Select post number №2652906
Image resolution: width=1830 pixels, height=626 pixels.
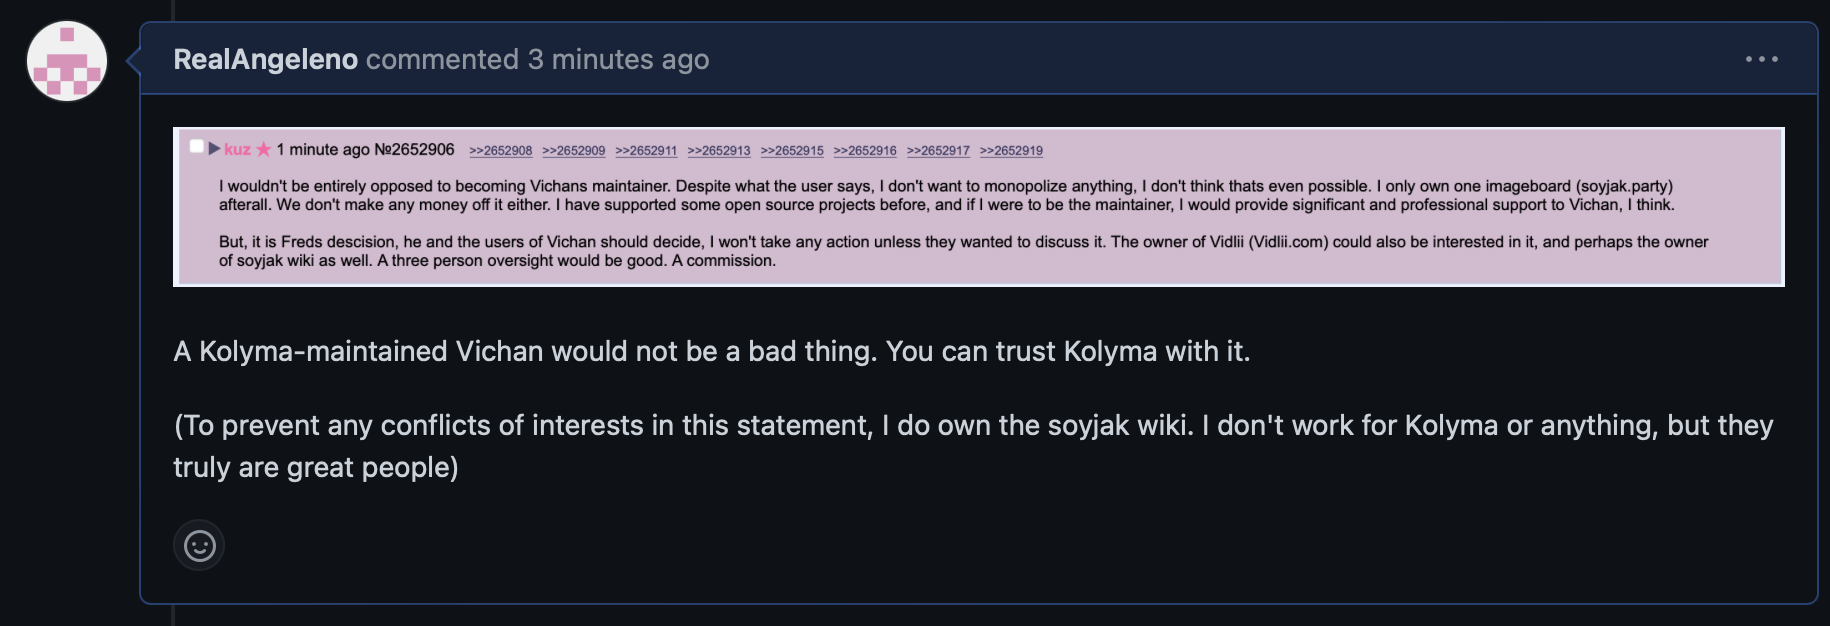point(414,150)
